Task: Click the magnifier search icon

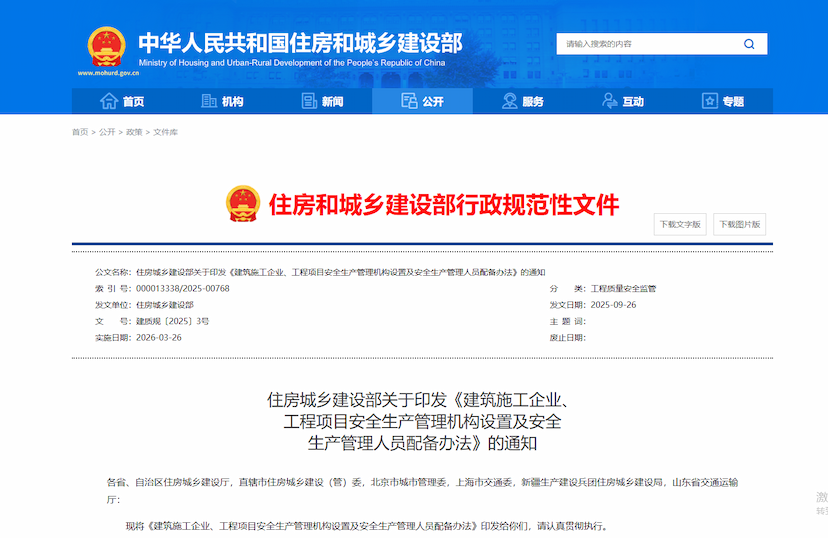Action: click(x=749, y=44)
